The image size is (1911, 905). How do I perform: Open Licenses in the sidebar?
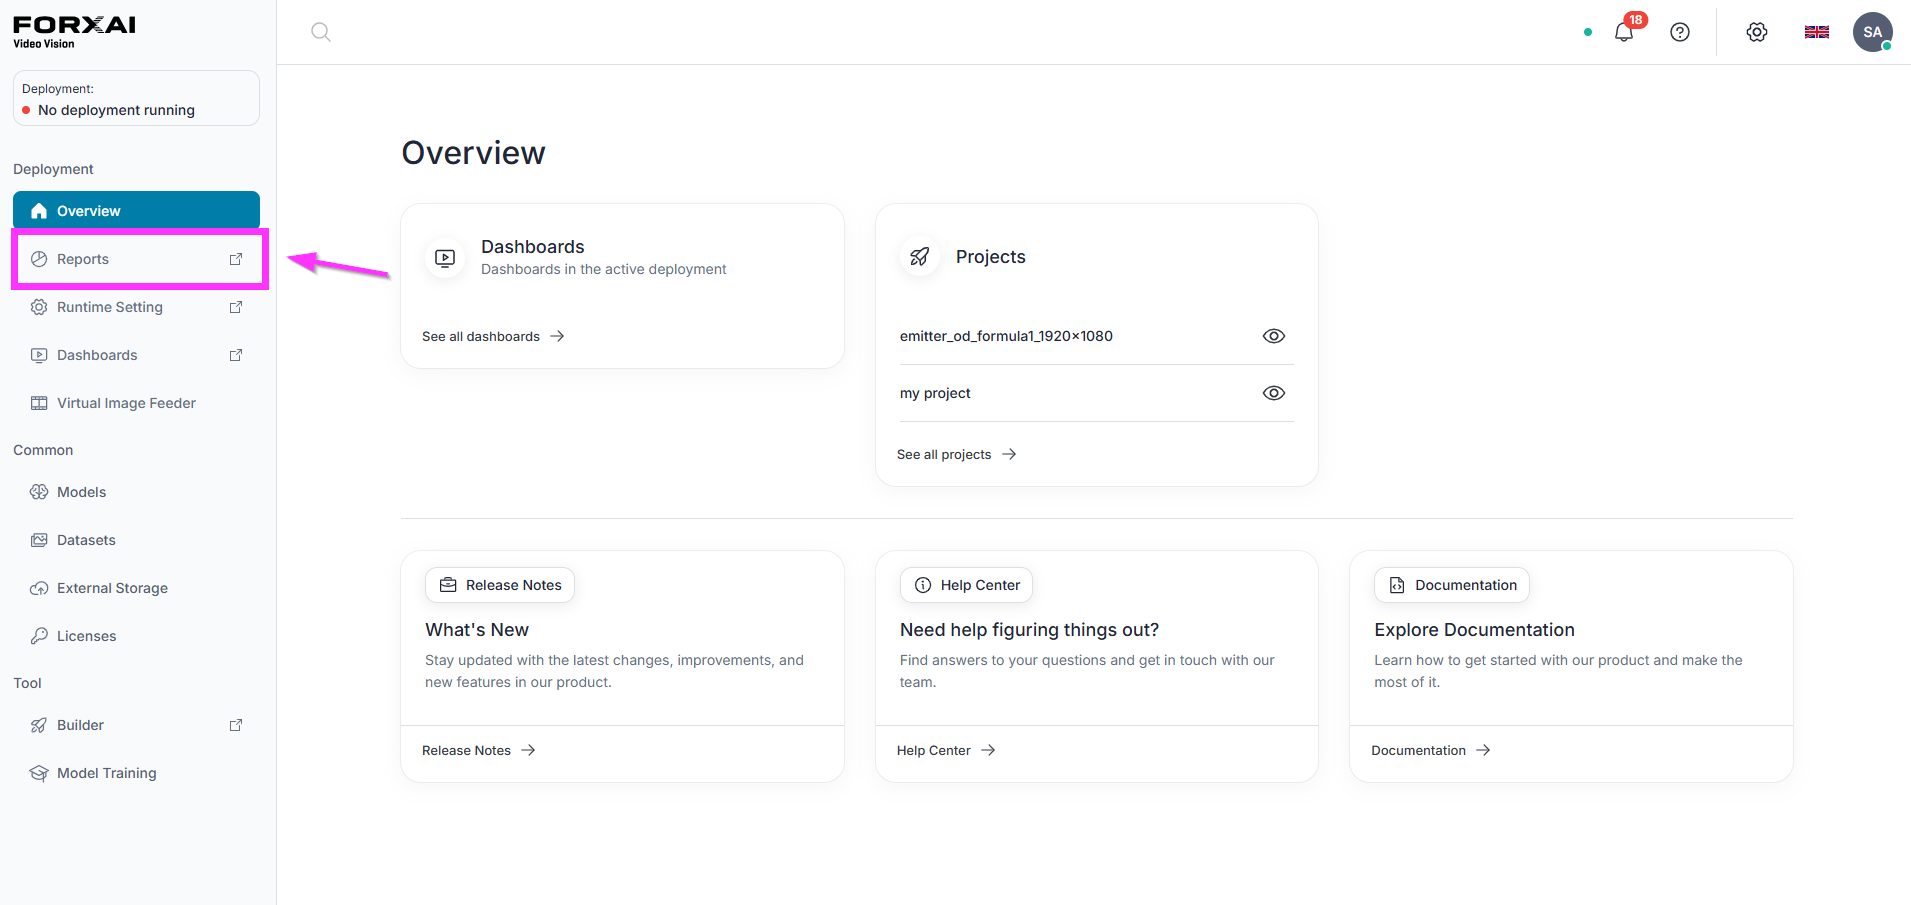click(x=136, y=636)
